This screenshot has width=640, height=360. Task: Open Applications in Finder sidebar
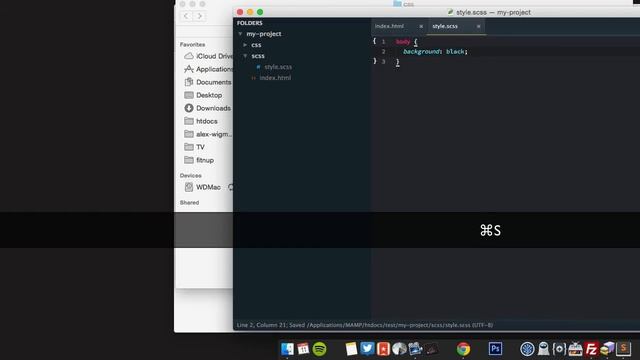208,69
